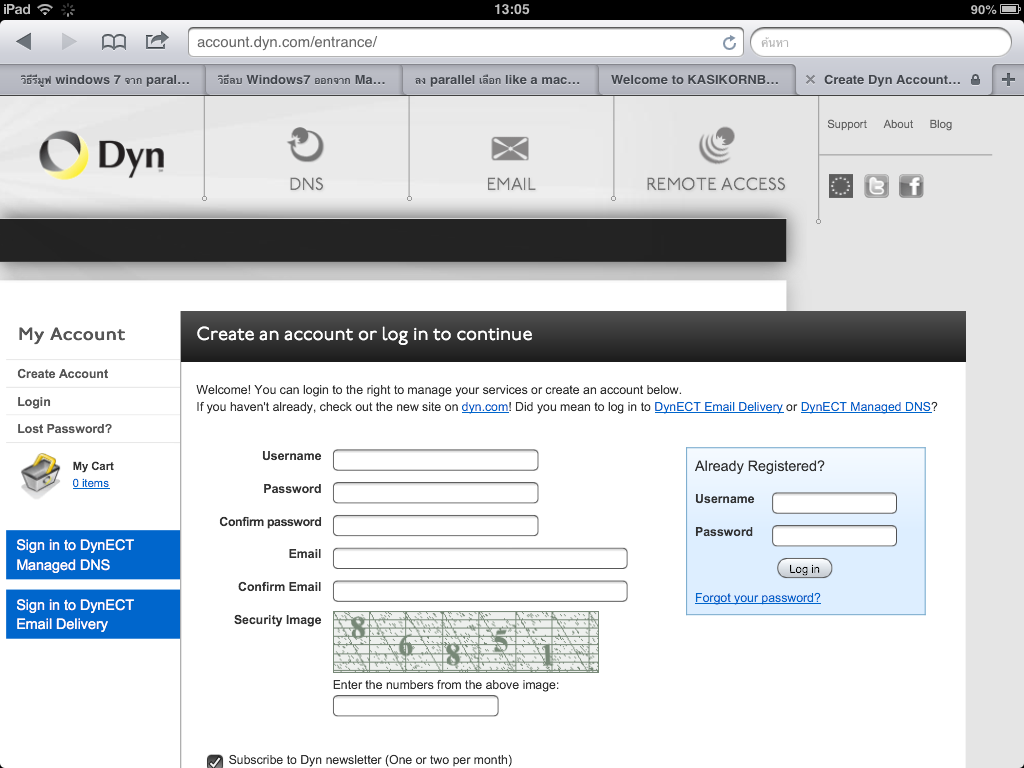Tap the Safari search field
This screenshot has height=768, width=1024.
pos(881,42)
